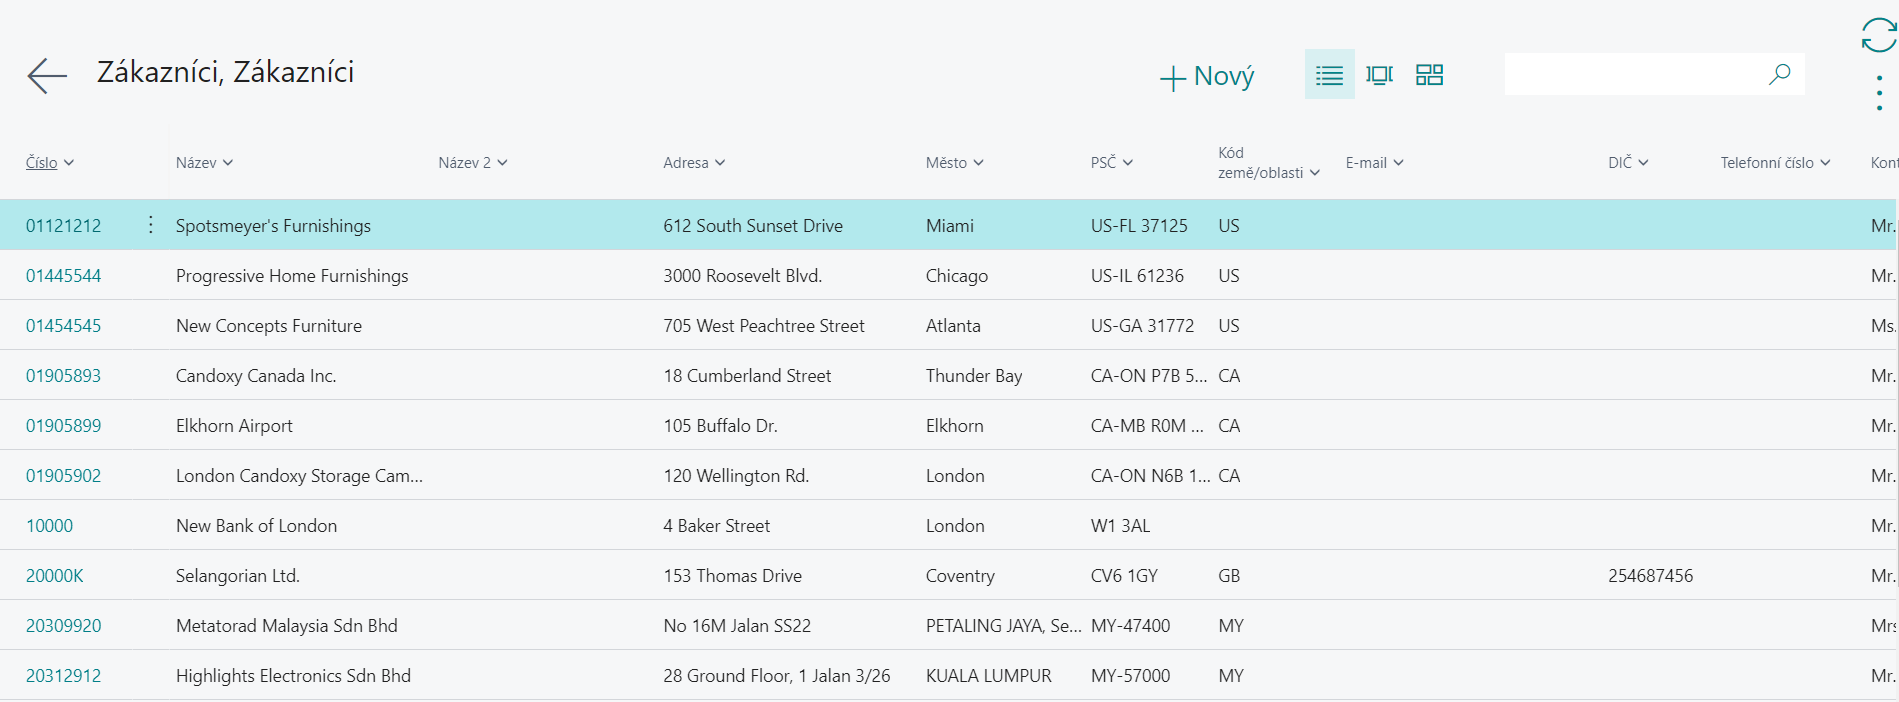Screen dimensions: 1899x702
Task: Open customer 01905902
Action: (x=64, y=476)
